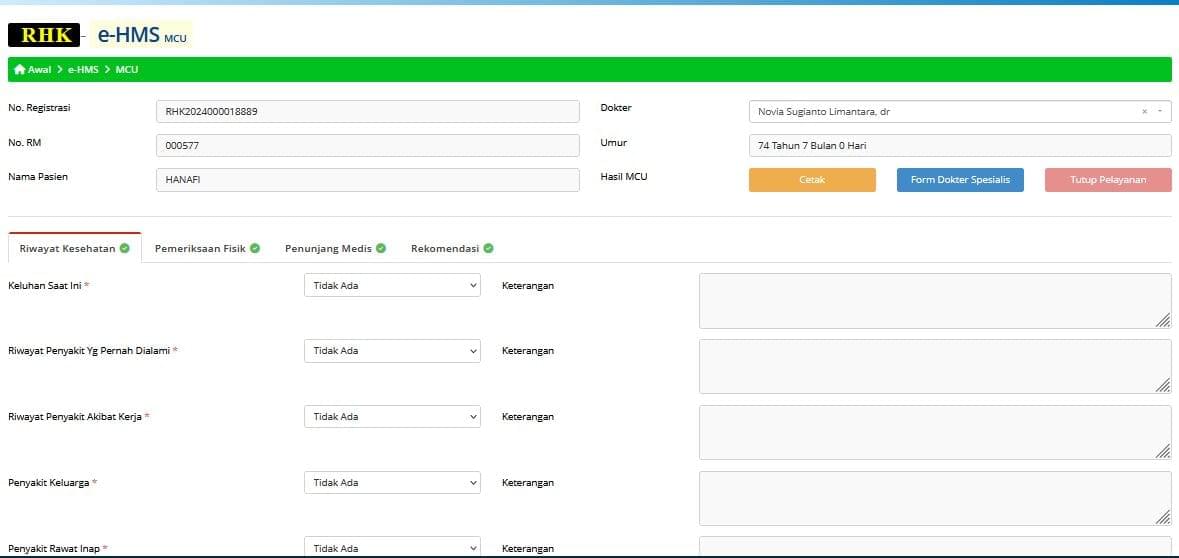1179x558 pixels.
Task: Open Form Dokter Spesialis
Action: click(x=959, y=180)
